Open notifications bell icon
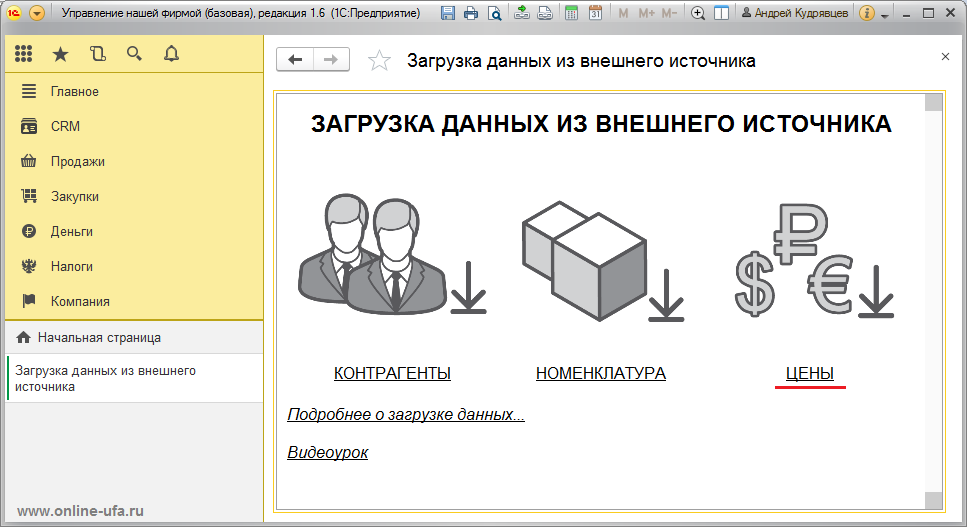Viewport: 967px width, 527px height. (171, 54)
